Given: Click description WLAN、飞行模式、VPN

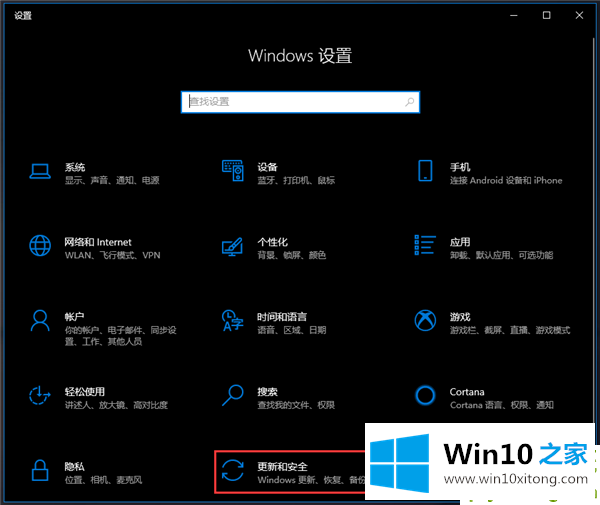Looking at the screenshot, I should pos(112,255).
